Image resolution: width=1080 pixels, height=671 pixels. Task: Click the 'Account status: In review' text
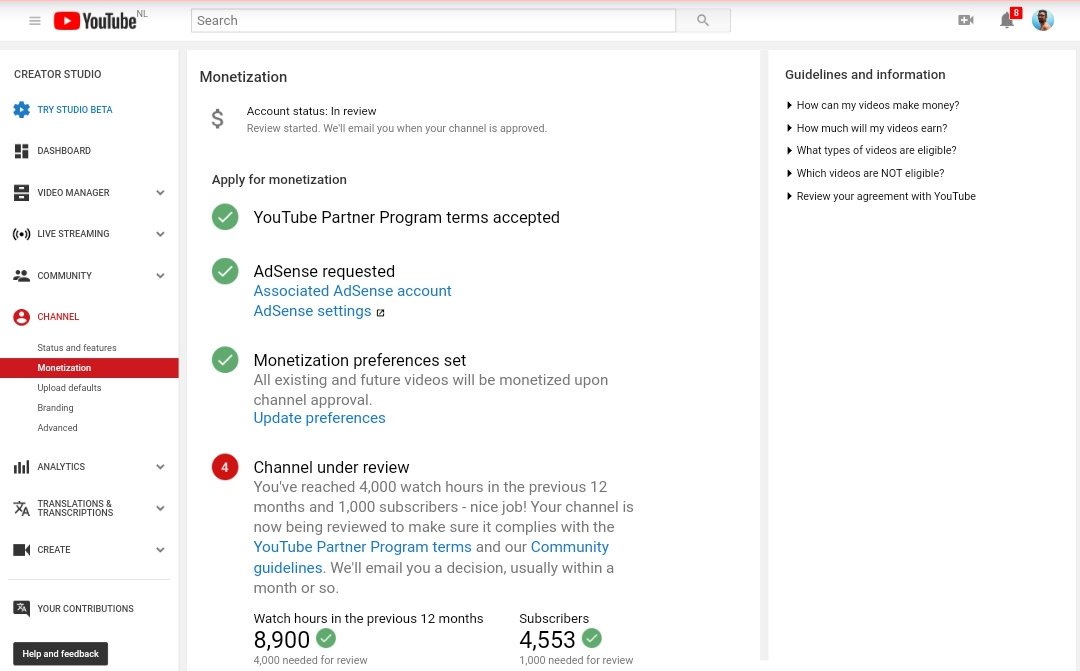click(x=311, y=111)
